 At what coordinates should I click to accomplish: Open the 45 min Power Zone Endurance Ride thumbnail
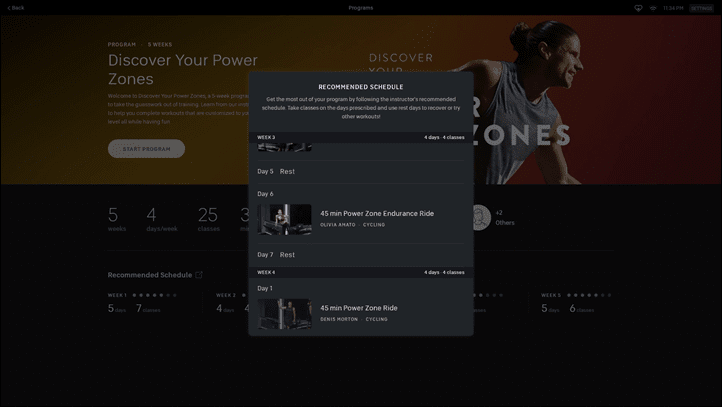(x=284, y=220)
